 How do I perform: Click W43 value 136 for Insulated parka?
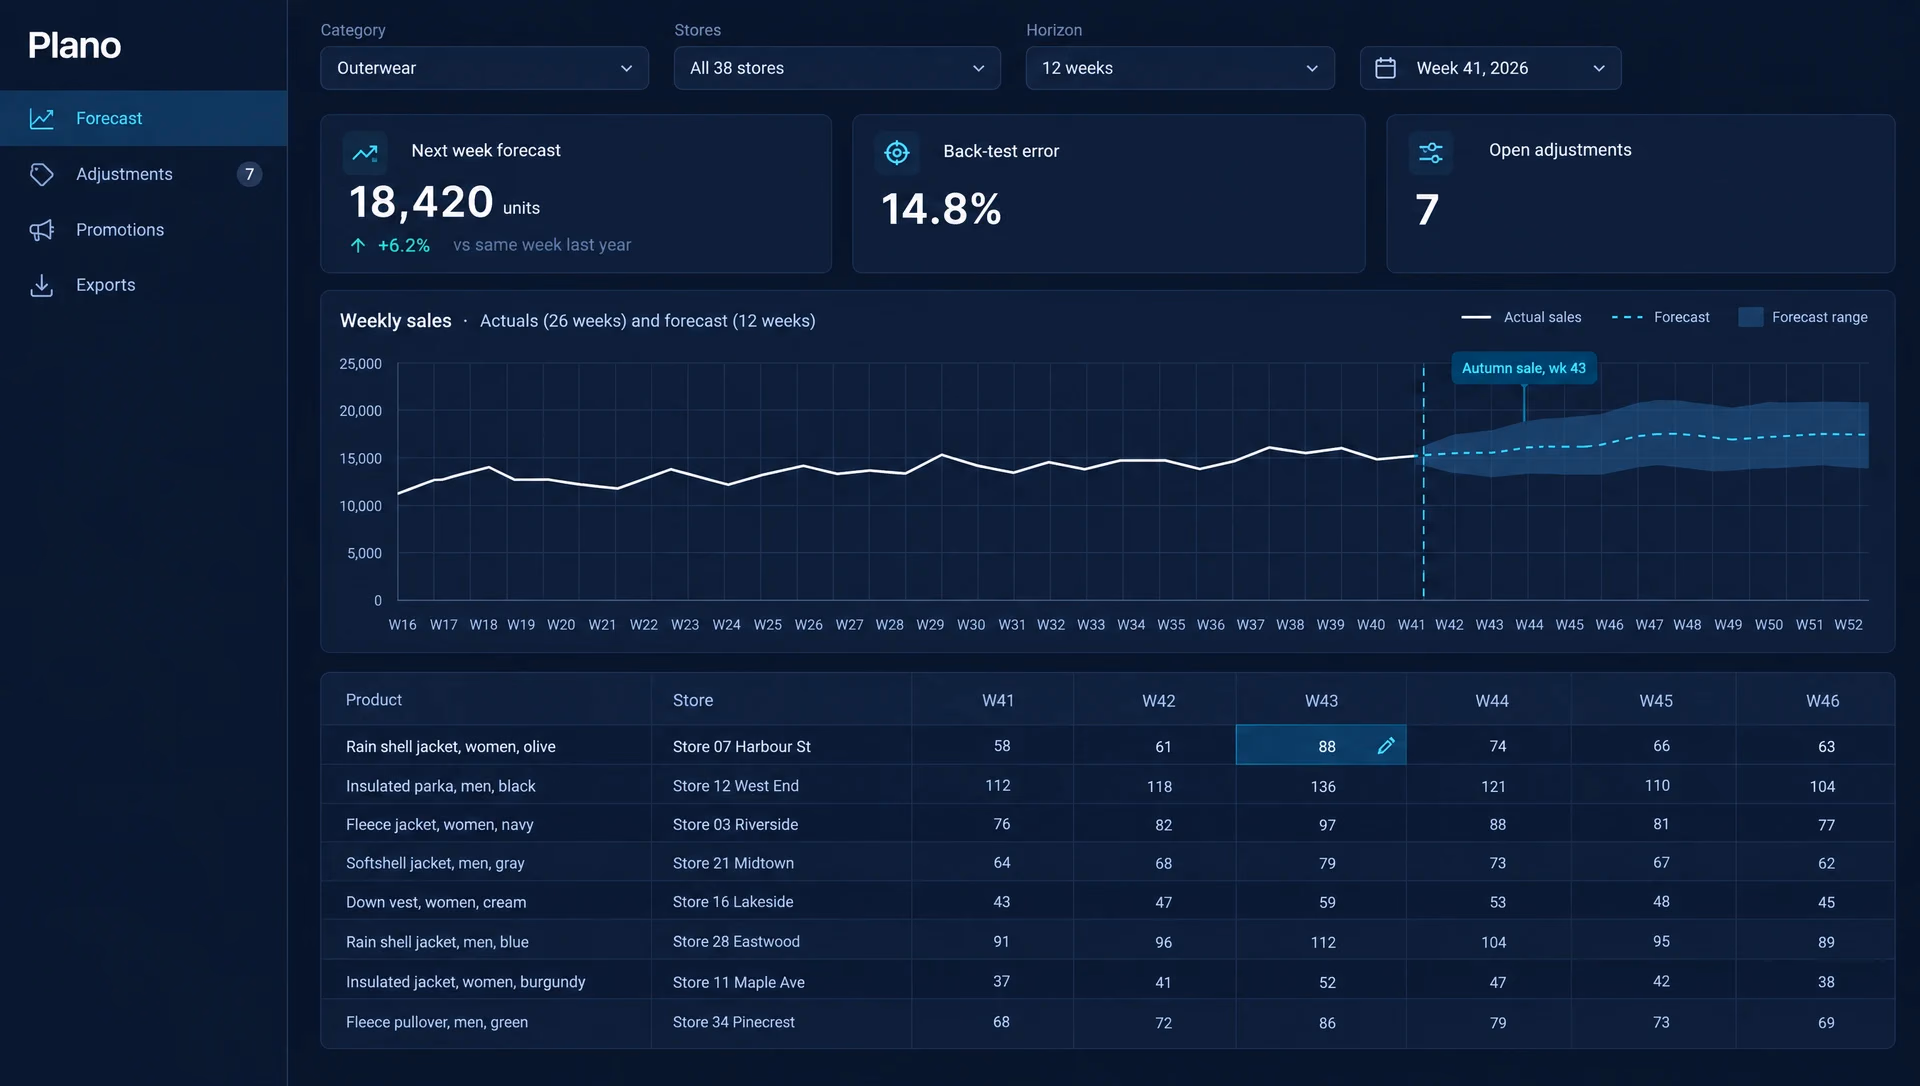(1323, 787)
